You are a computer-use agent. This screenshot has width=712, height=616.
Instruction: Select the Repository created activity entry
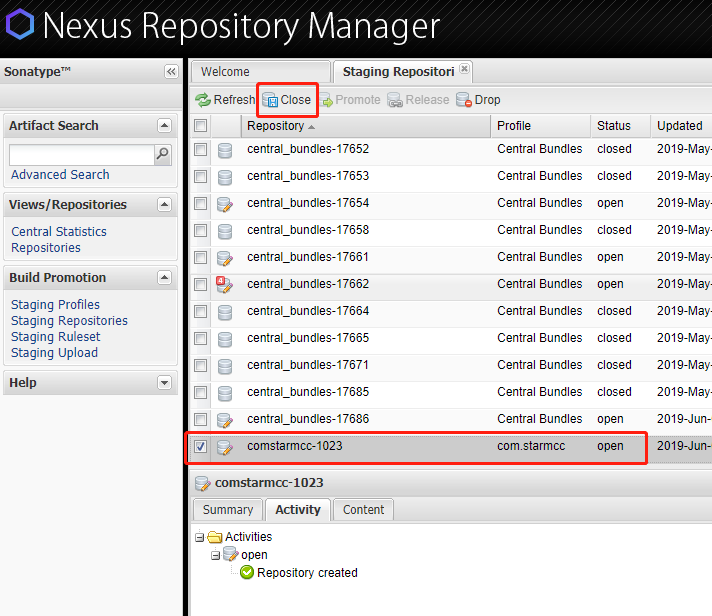(x=307, y=573)
